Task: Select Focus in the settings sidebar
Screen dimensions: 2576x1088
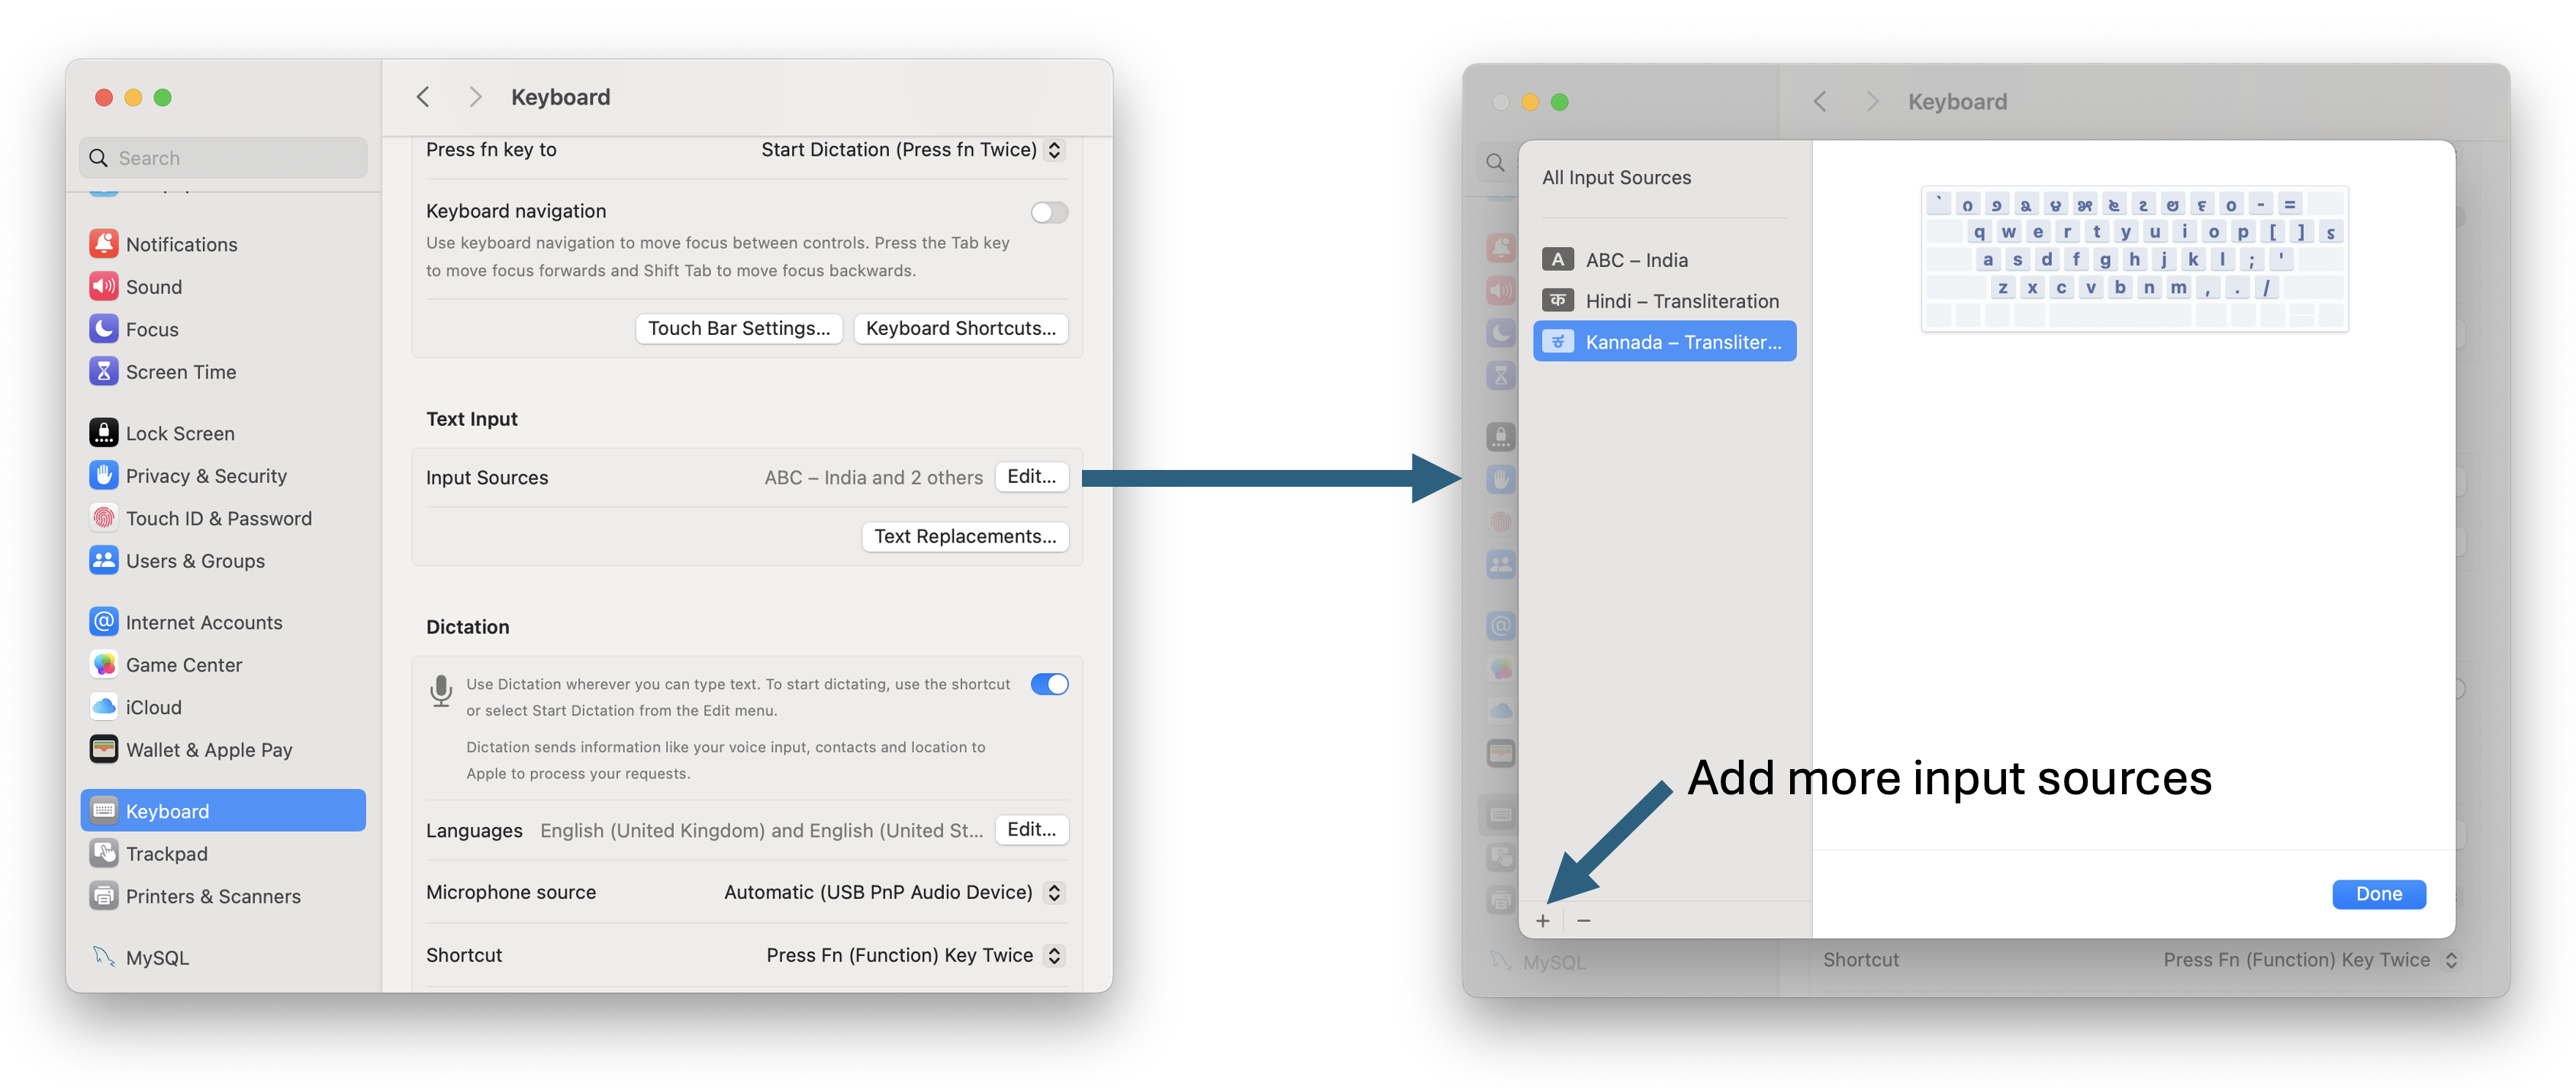Action: pyautogui.click(x=223, y=329)
